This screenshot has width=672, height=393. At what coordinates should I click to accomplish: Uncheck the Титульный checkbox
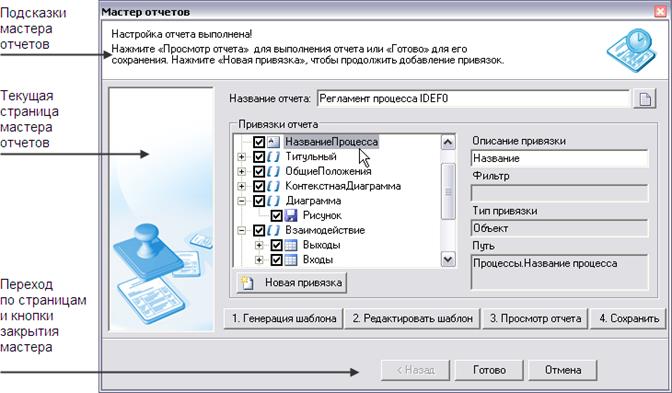(259, 157)
